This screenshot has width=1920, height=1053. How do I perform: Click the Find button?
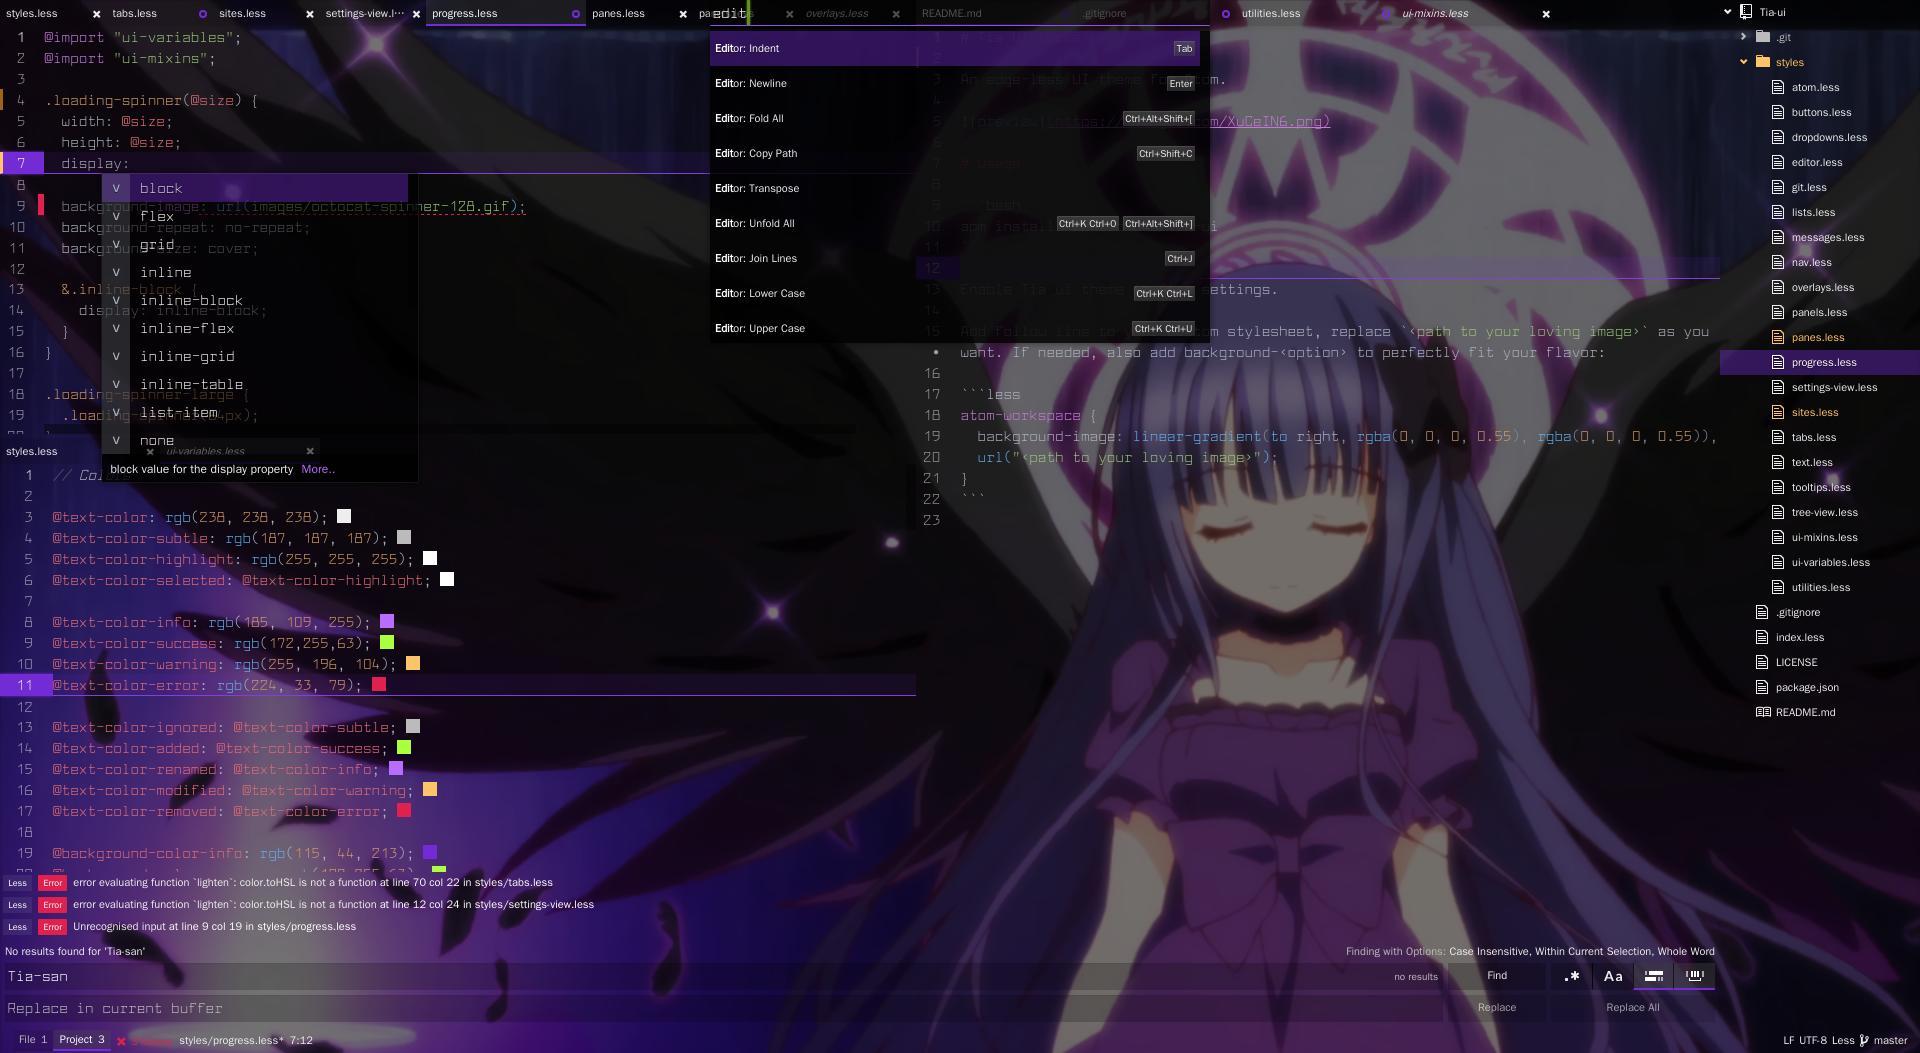tap(1497, 976)
